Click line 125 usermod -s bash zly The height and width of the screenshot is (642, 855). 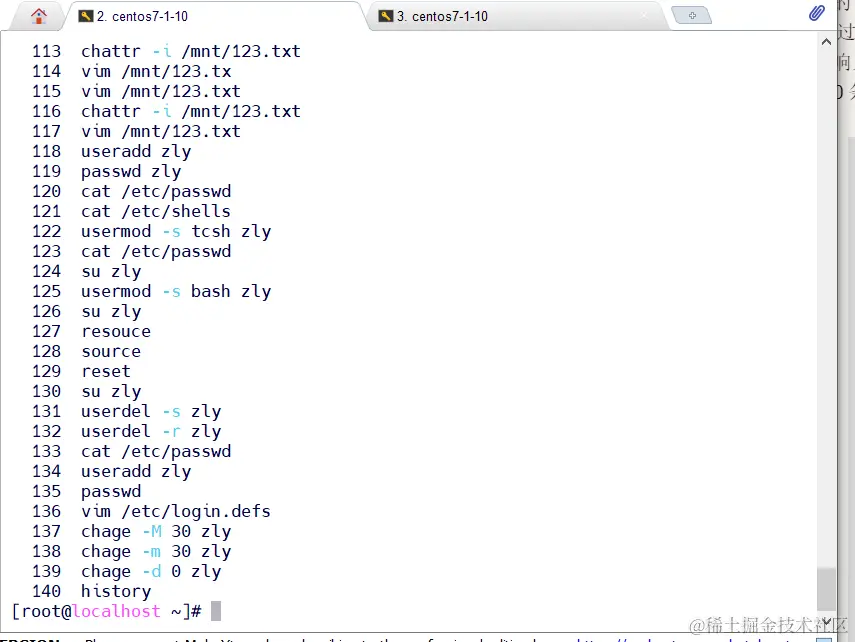152,291
